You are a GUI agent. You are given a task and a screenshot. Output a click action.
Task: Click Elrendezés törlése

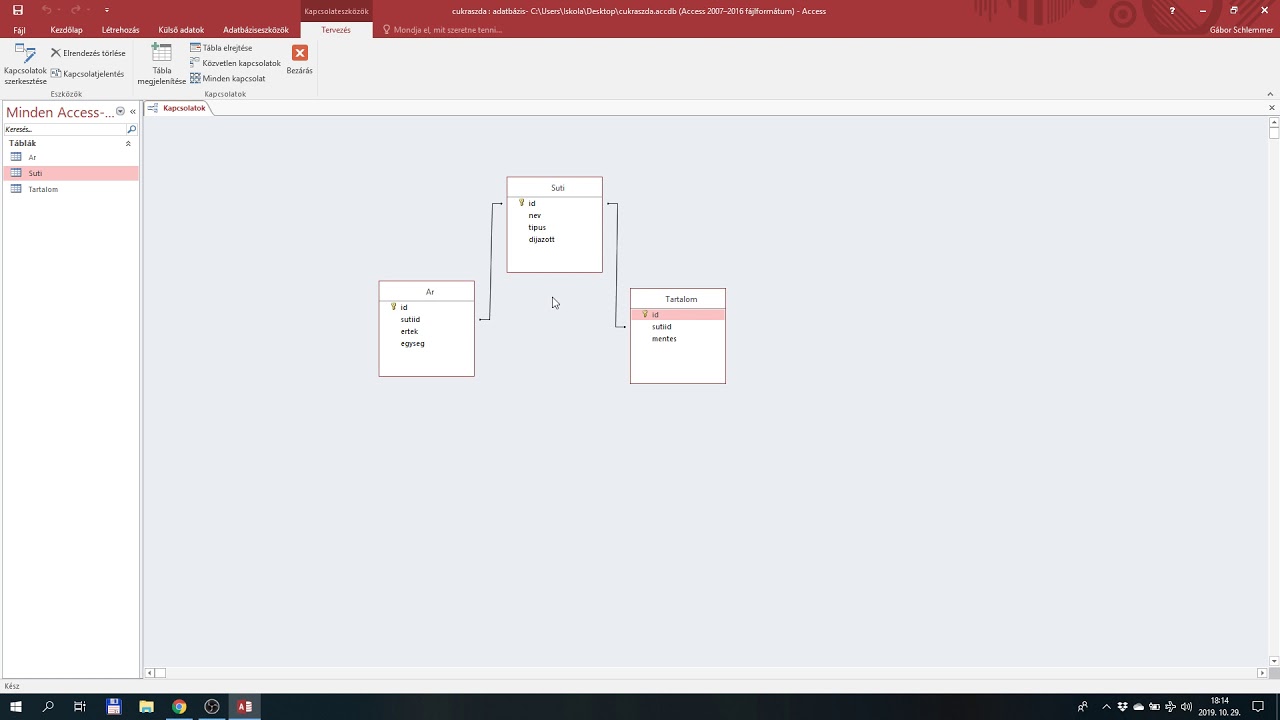[x=88, y=53]
